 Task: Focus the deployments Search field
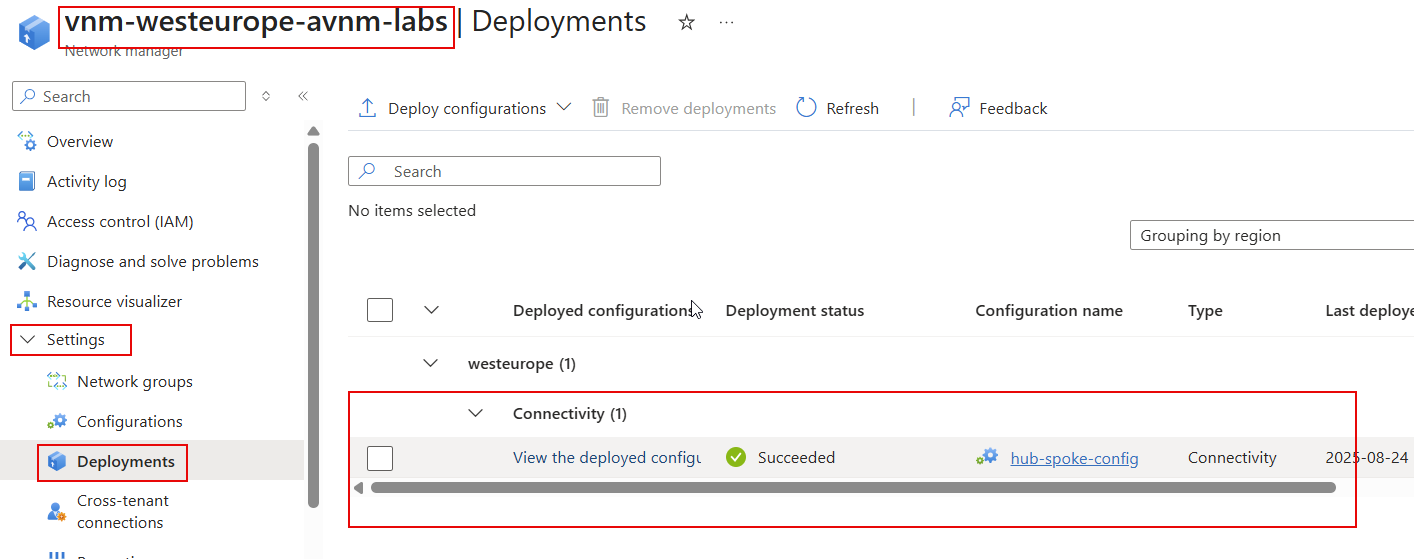point(504,171)
